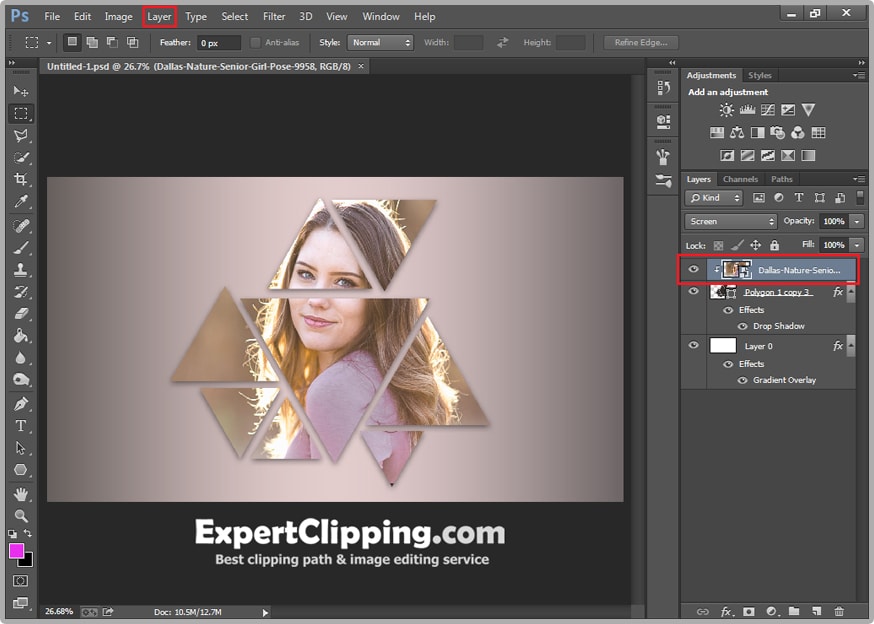Image resolution: width=874 pixels, height=624 pixels.
Task: Choose the Hand tool
Action: [x=20, y=494]
